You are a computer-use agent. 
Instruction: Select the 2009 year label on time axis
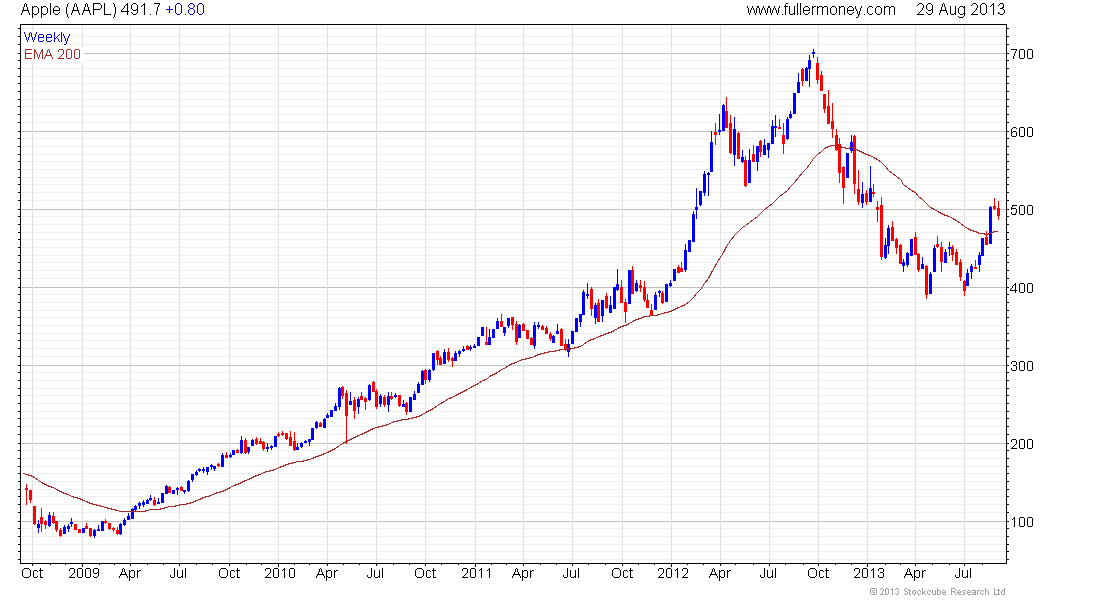(x=83, y=573)
